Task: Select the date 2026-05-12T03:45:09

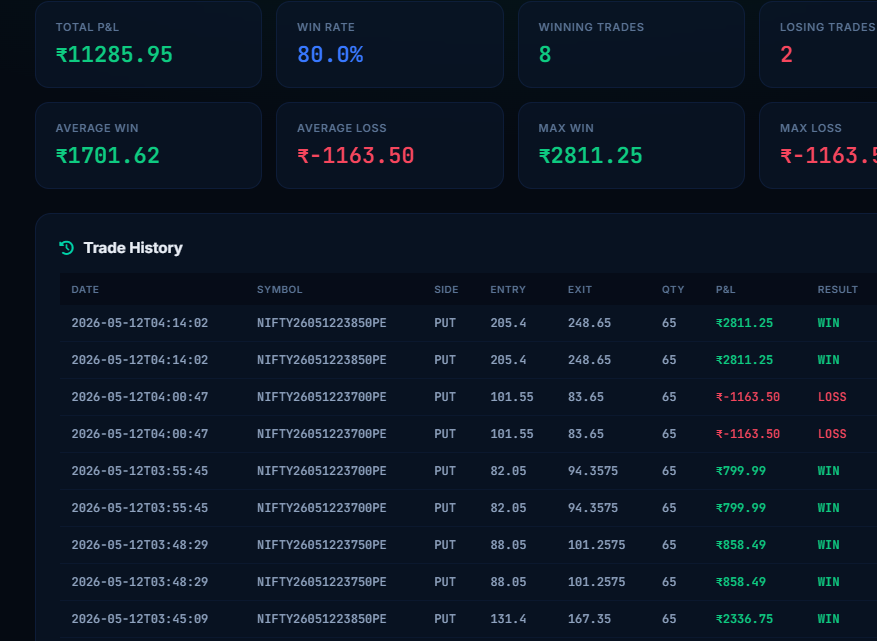Action: pos(140,619)
